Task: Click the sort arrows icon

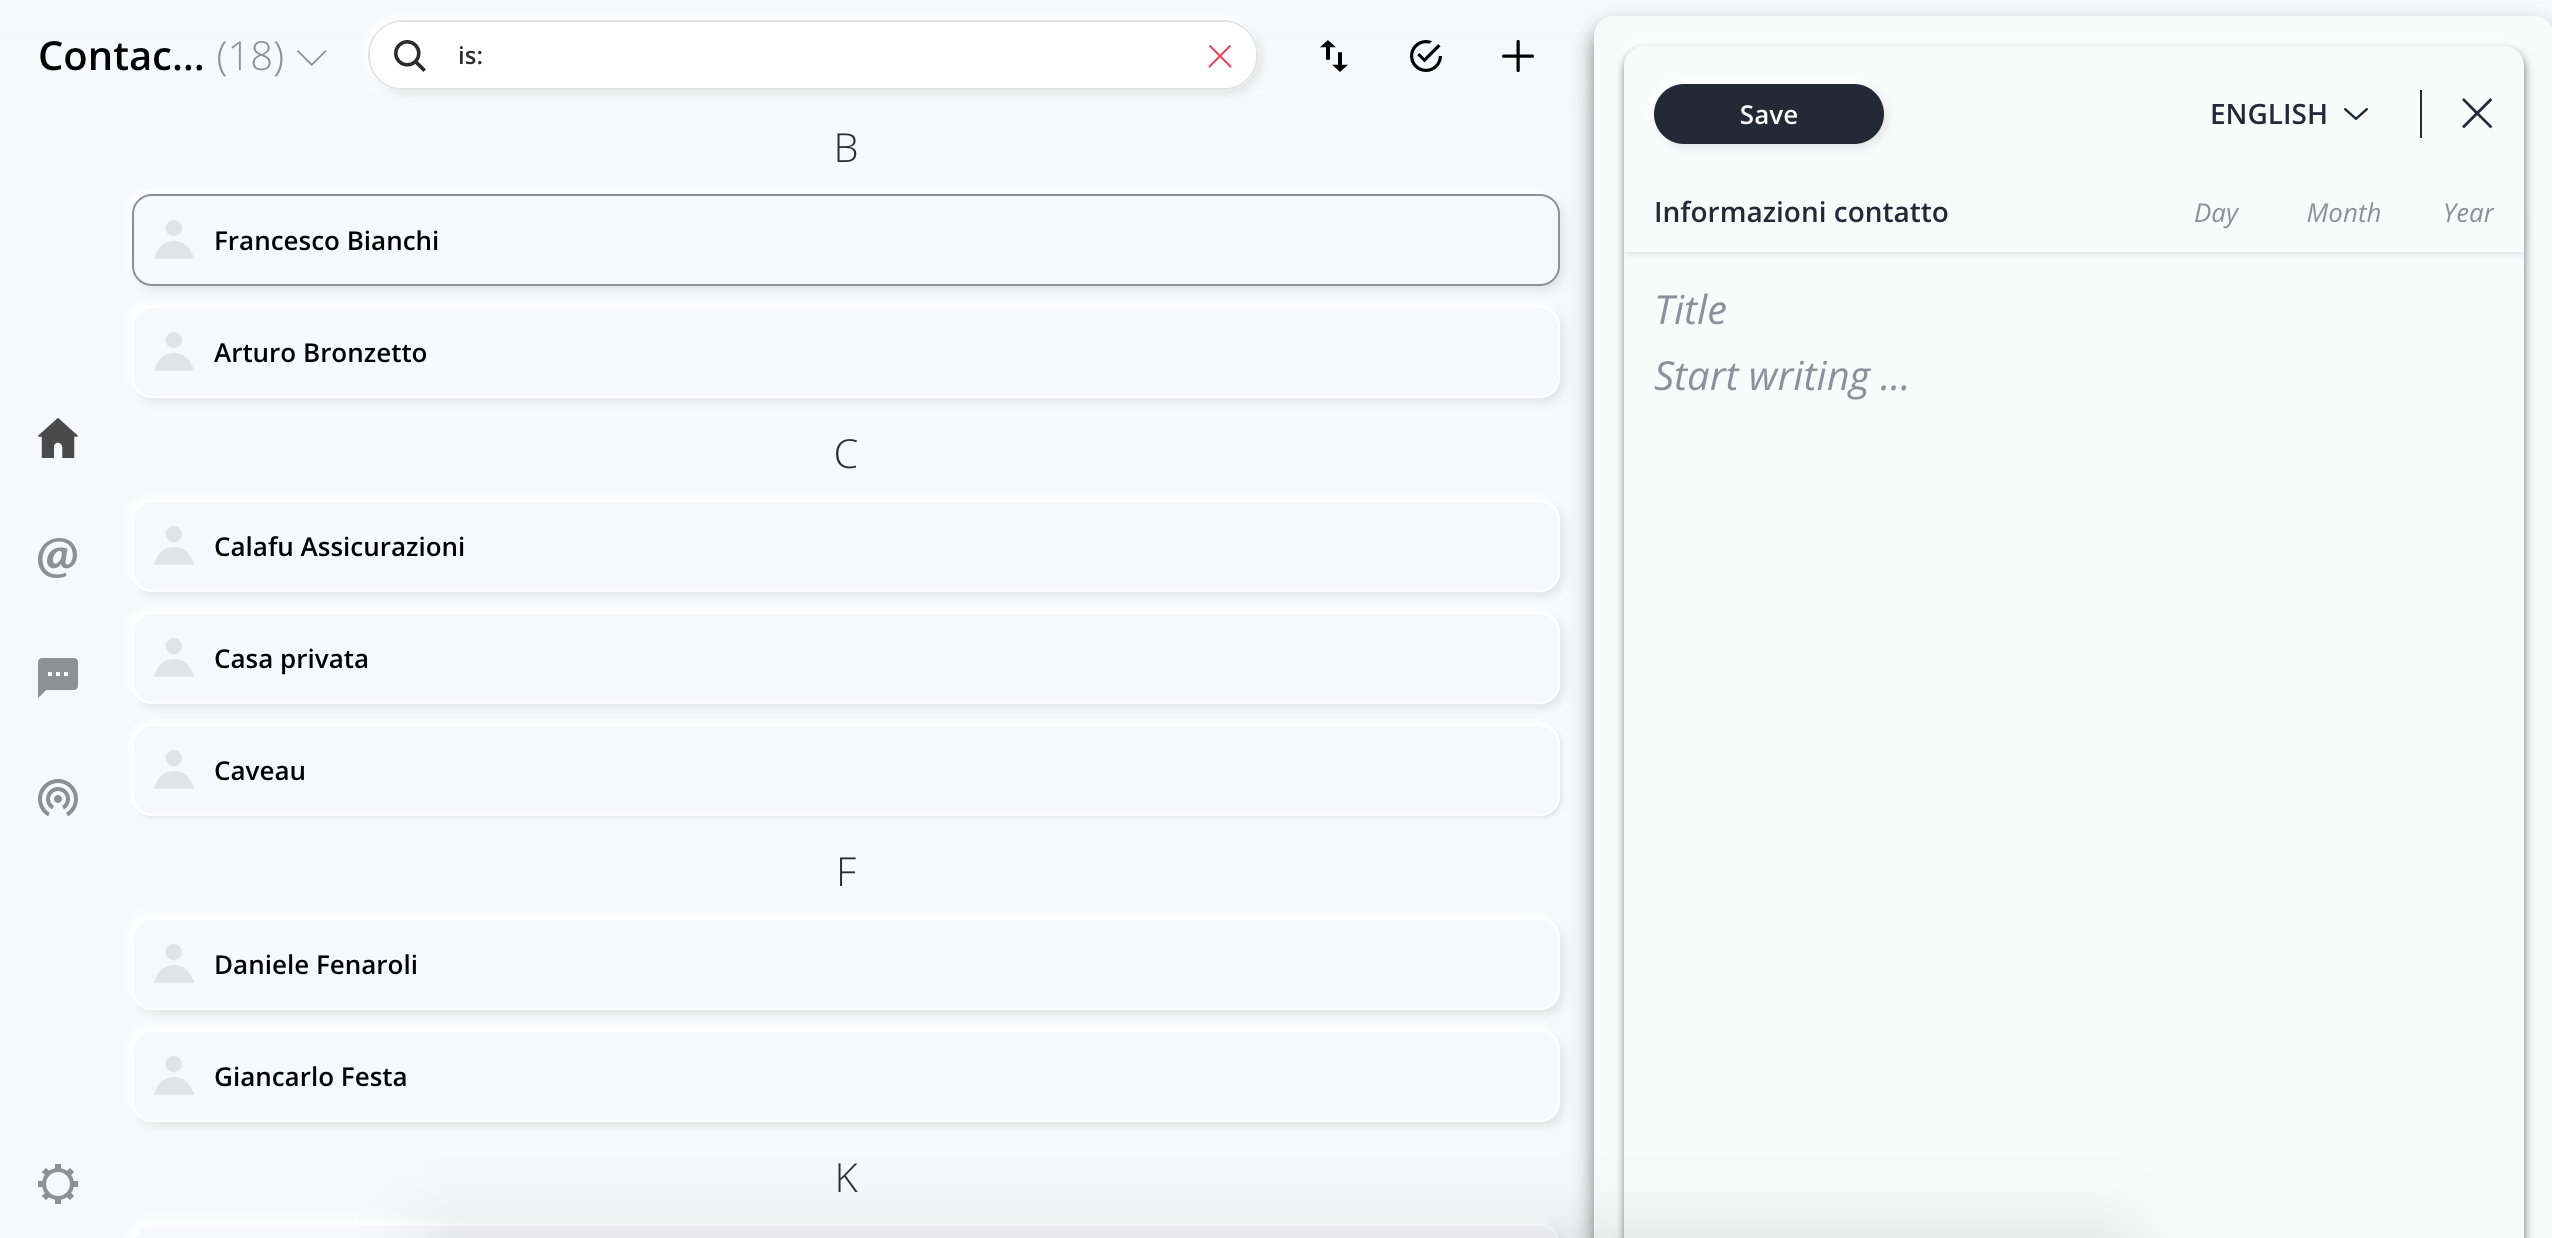Action: click(x=1334, y=56)
